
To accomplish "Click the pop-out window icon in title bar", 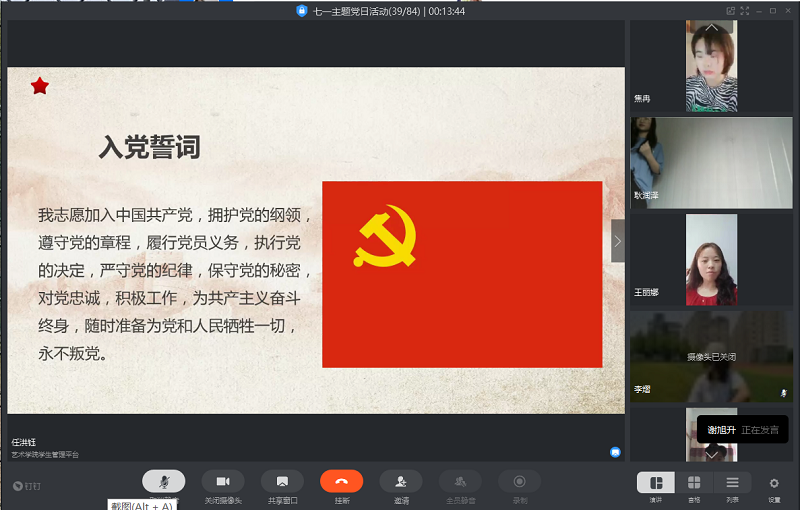I will [731, 11].
